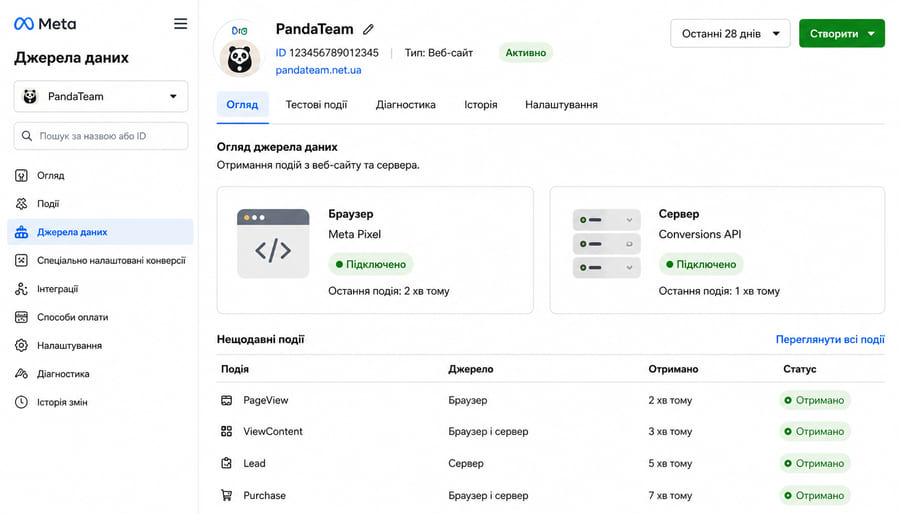Click the Історія змін clock icon
900x514 pixels.
pos(21,402)
